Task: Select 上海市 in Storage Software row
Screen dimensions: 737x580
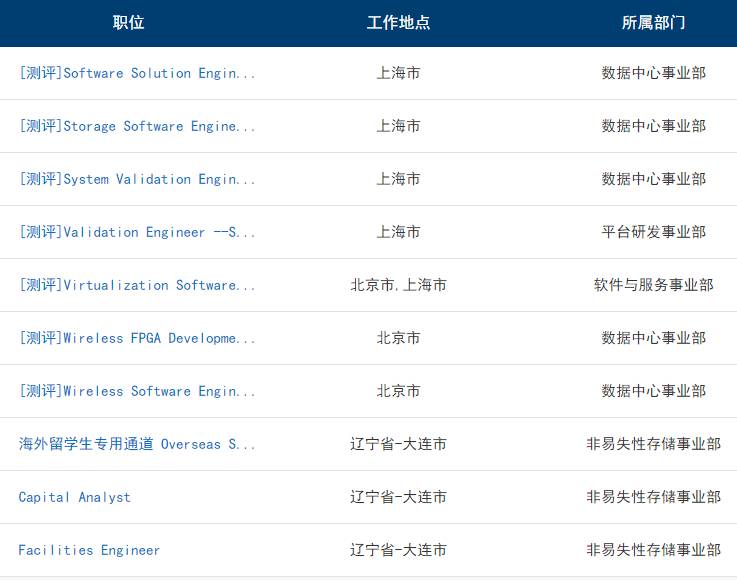Action: coord(398,126)
